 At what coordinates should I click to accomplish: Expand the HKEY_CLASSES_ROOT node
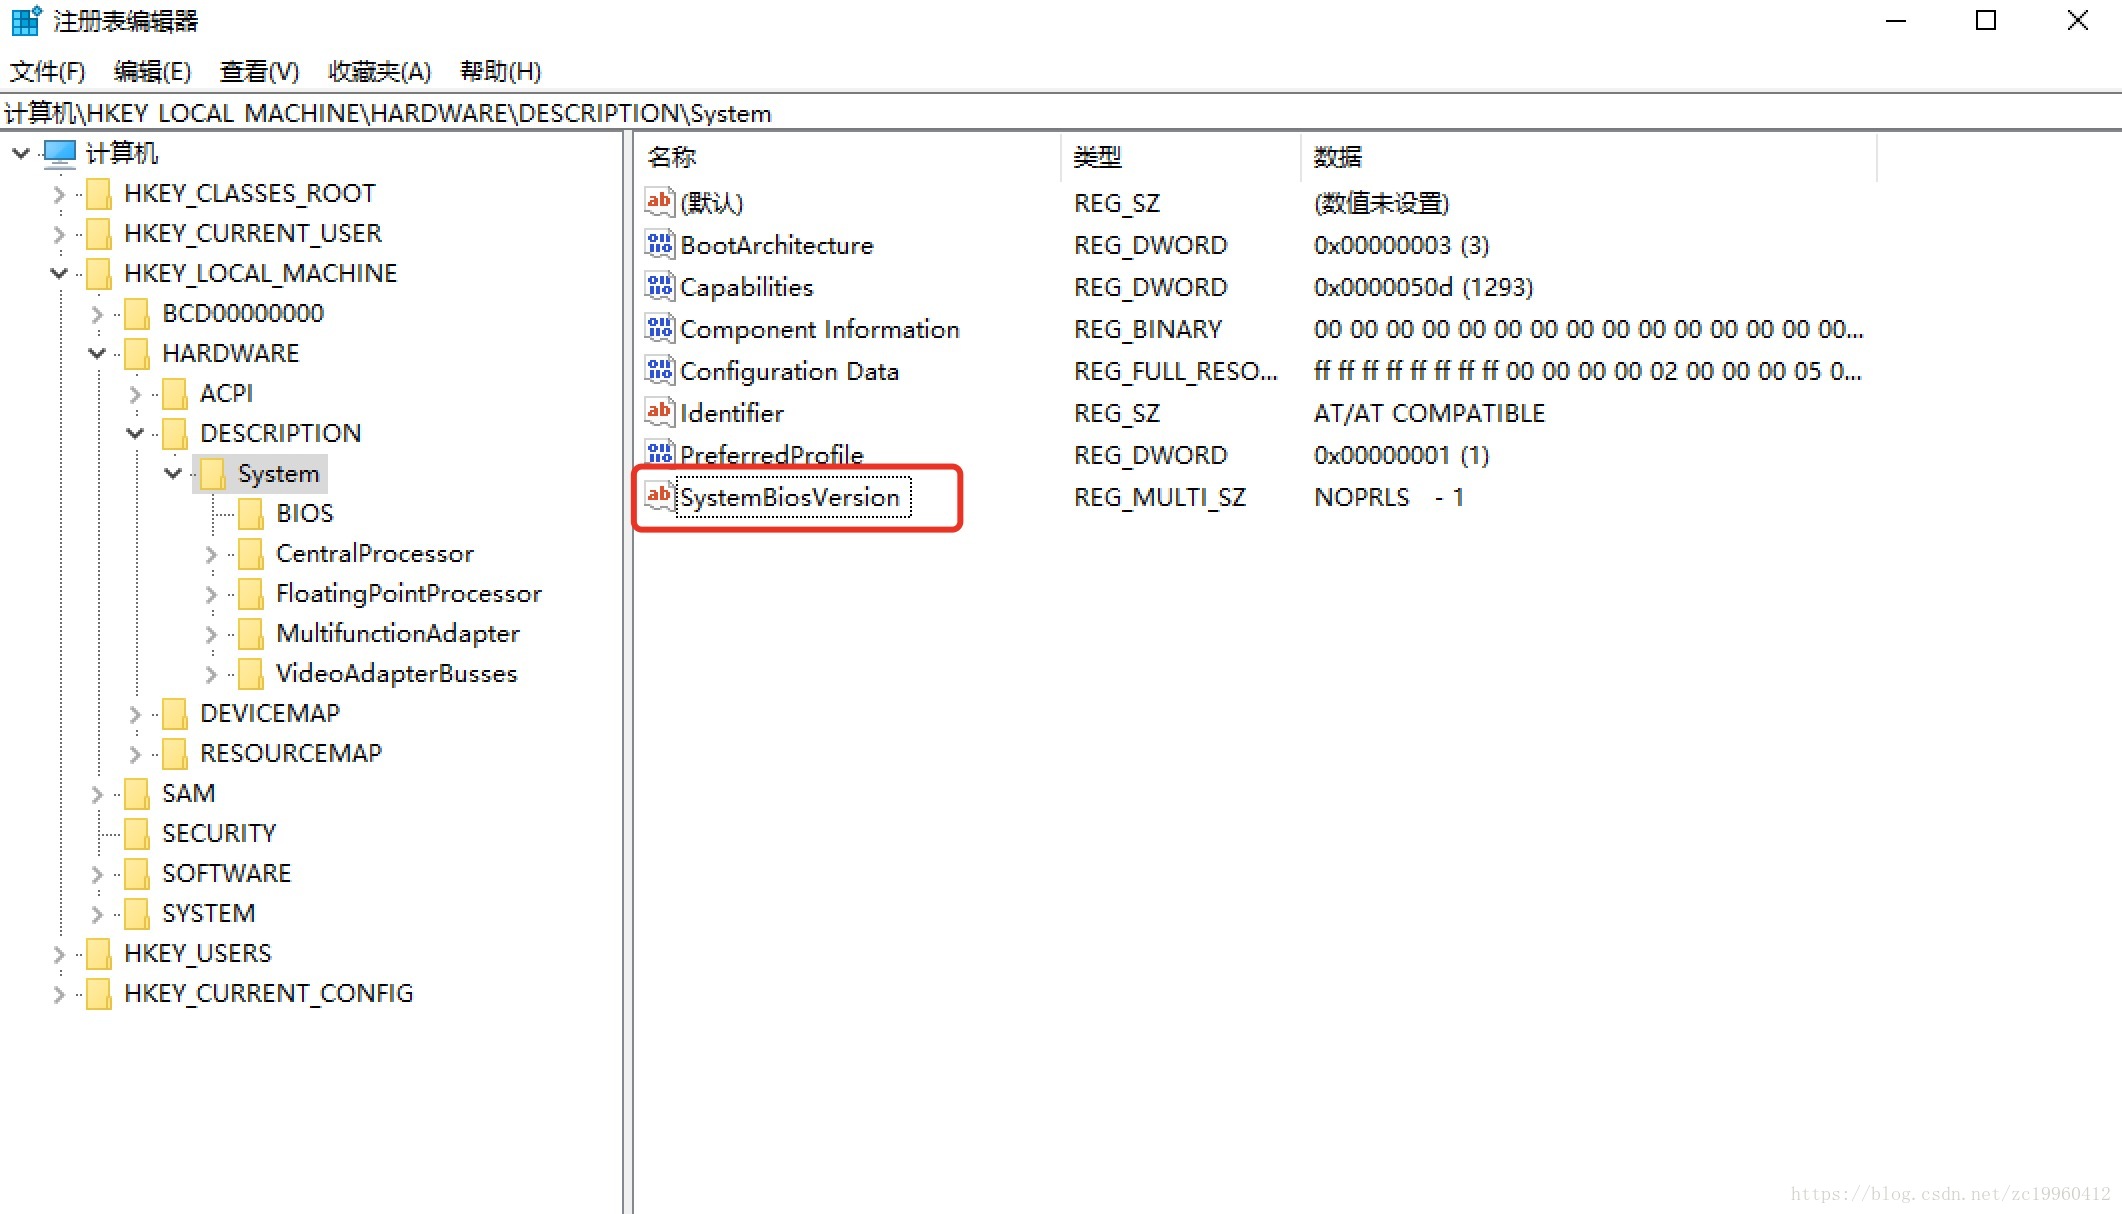click(59, 194)
